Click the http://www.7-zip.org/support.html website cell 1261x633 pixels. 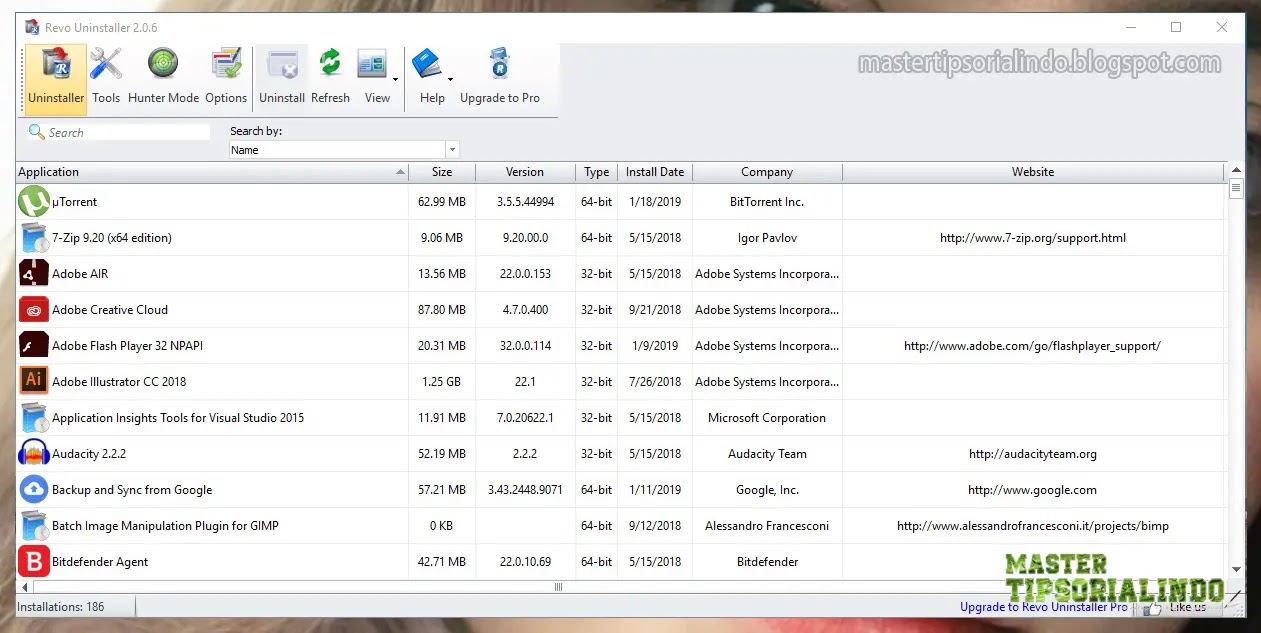(x=1033, y=238)
